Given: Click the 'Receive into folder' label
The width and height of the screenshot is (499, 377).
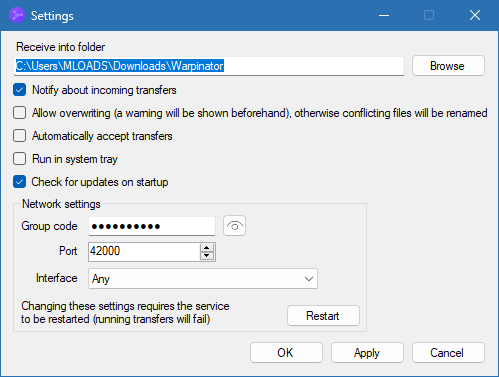Looking at the screenshot, I should point(60,47).
